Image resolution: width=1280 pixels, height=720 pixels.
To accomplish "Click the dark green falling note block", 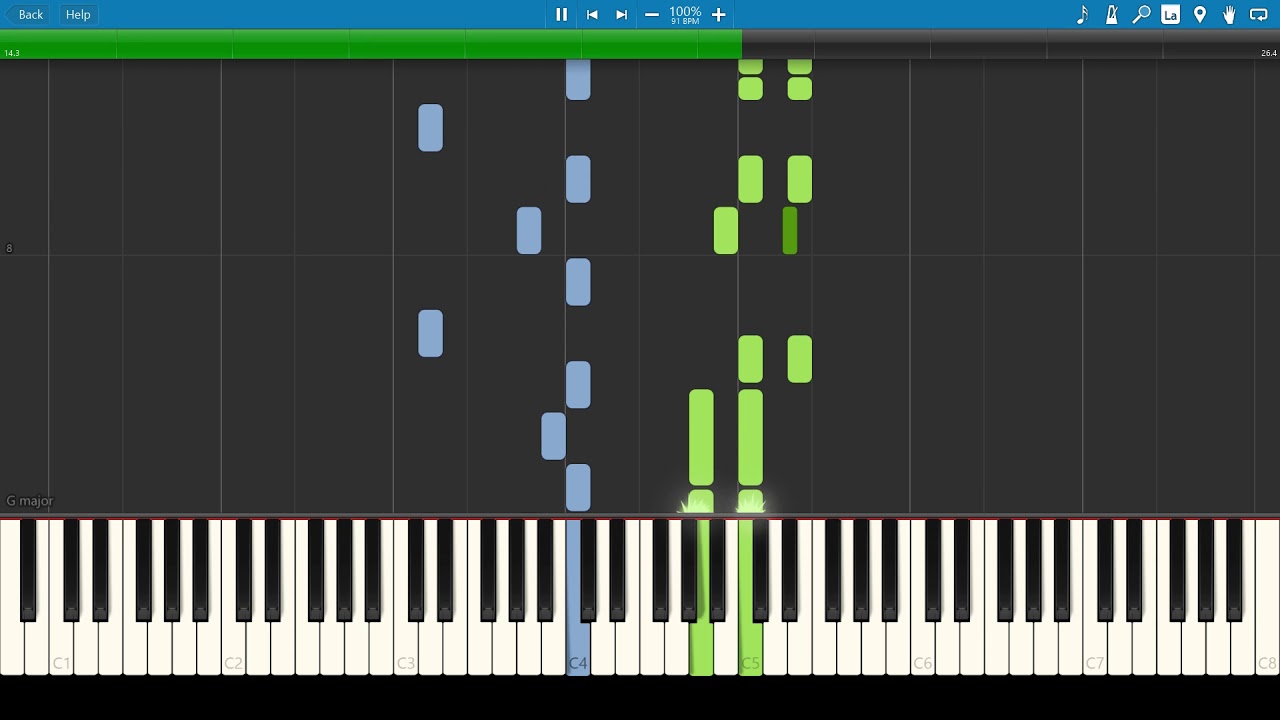I will point(790,230).
